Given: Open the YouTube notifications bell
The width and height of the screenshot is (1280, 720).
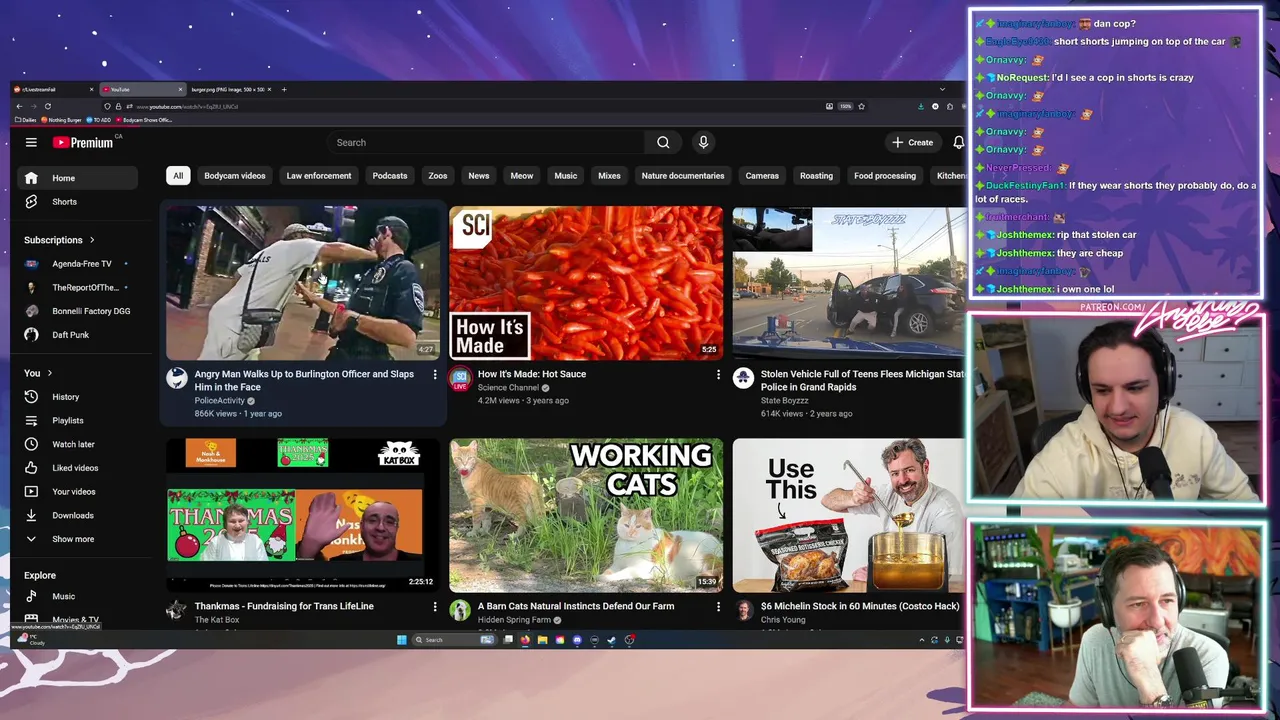Looking at the screenshot, I should 958,142.
